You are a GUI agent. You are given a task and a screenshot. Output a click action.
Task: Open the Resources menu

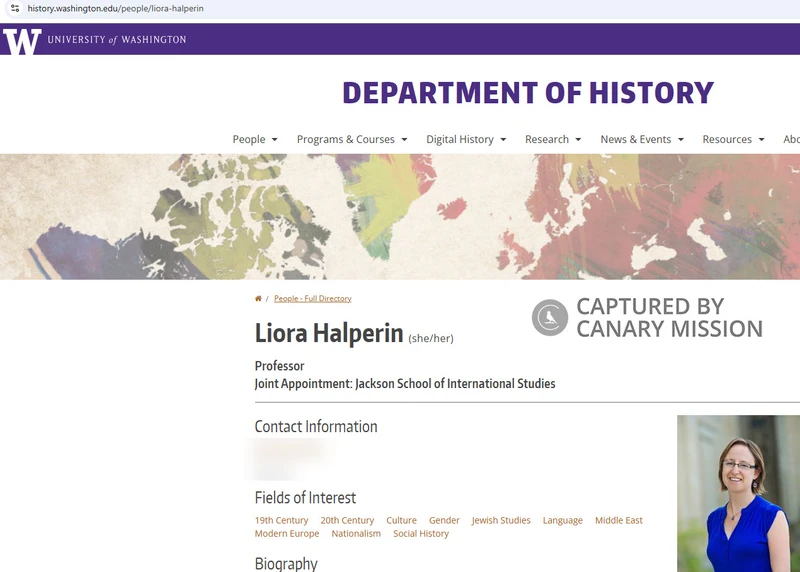click(727, 139)
